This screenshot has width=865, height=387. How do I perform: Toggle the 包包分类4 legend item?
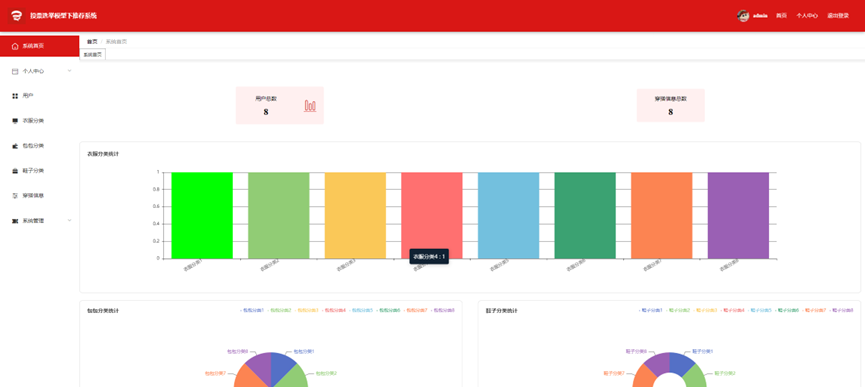[x=334, y=310]
